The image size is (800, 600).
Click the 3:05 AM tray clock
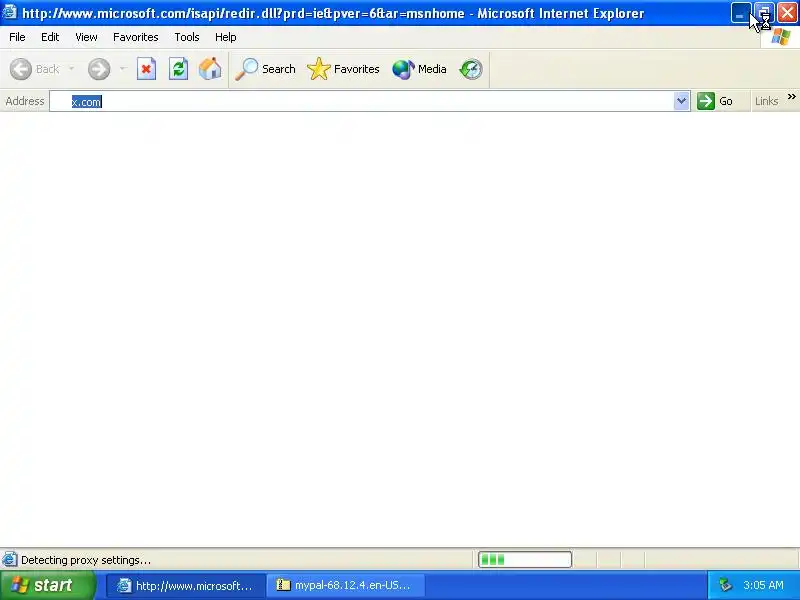[763, 585]
